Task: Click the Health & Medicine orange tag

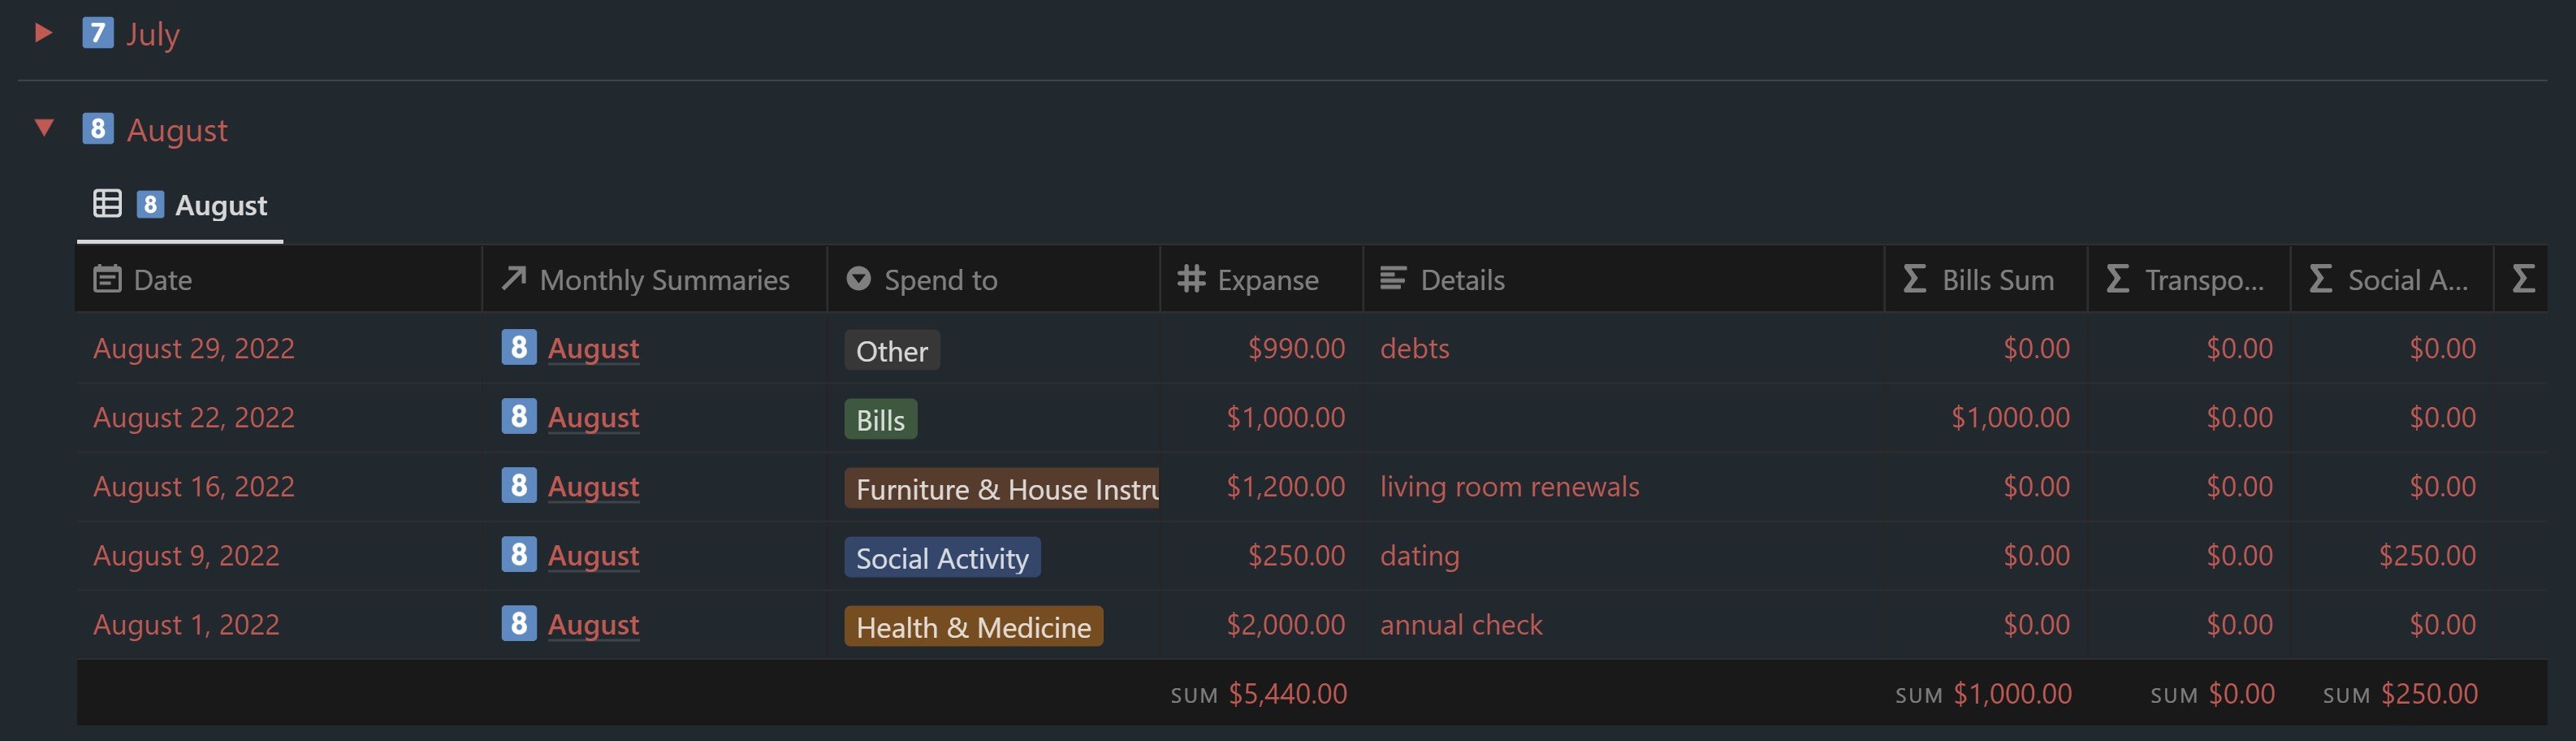Action: 972,627
